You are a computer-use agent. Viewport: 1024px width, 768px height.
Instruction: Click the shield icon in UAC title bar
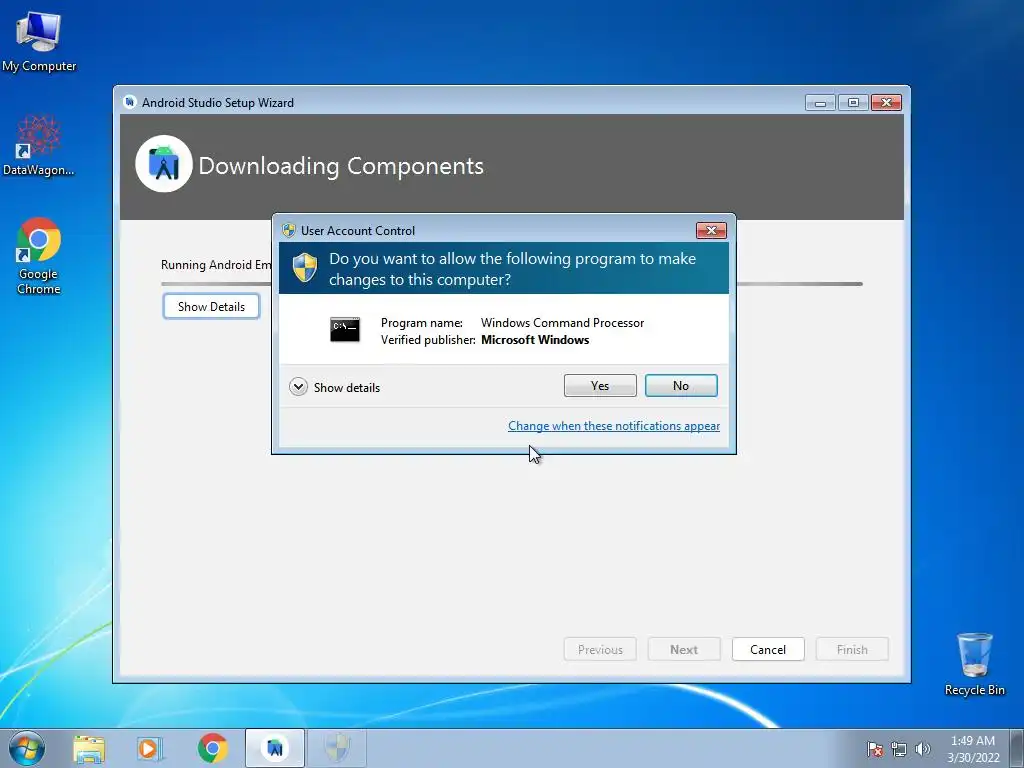point(288,231)
